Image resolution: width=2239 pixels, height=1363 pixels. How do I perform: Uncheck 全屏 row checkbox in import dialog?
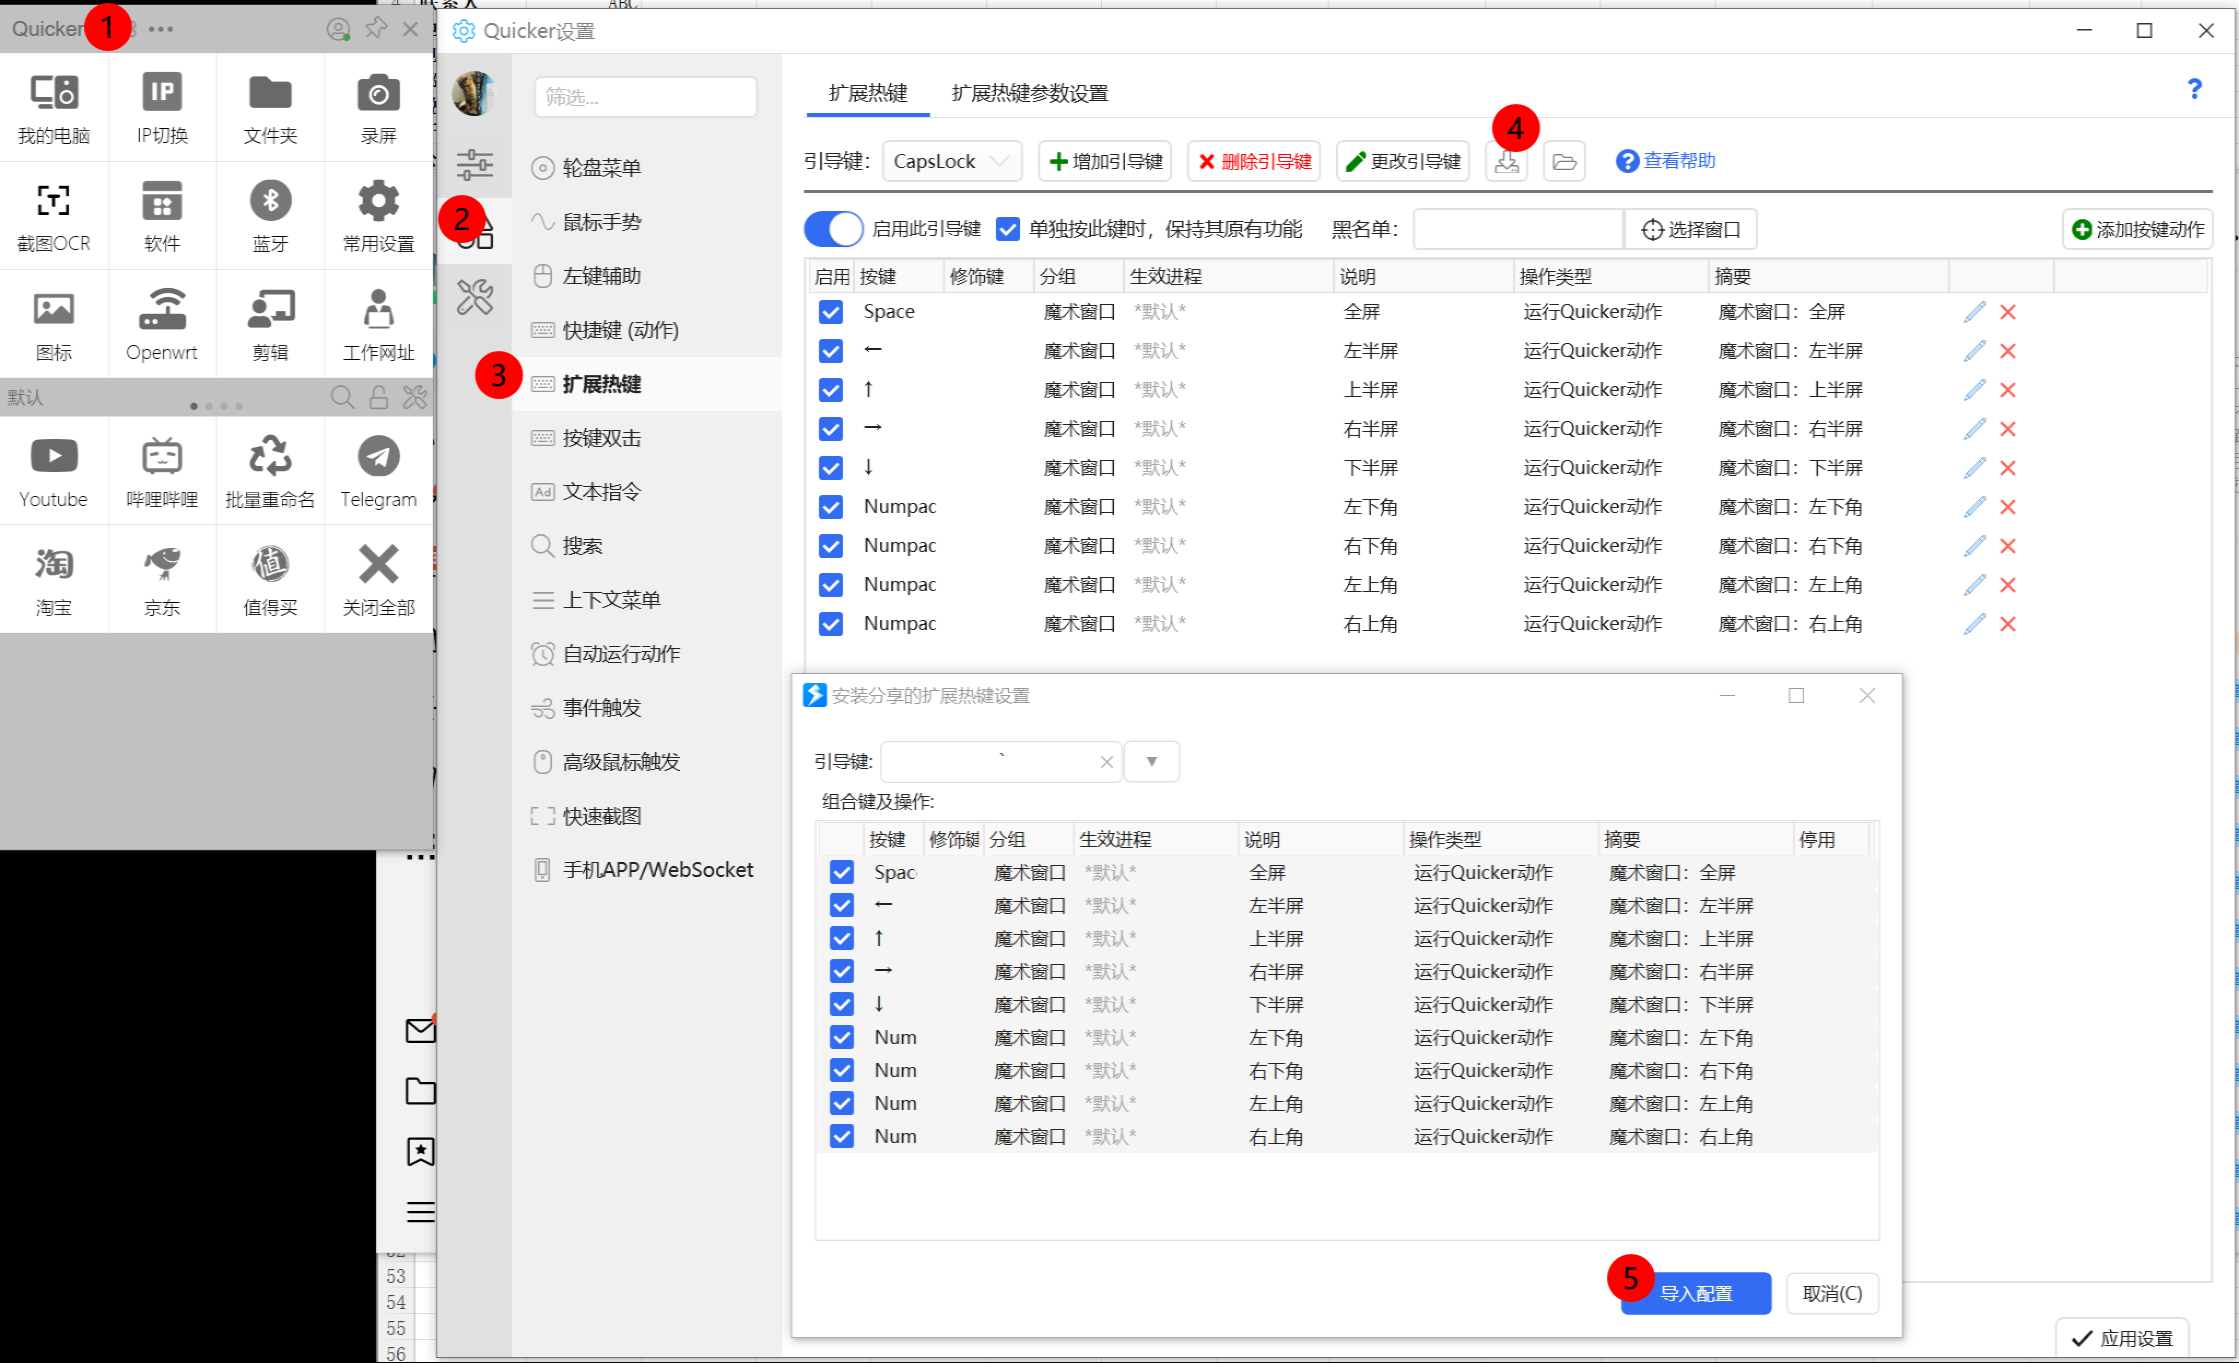[842, 873]
